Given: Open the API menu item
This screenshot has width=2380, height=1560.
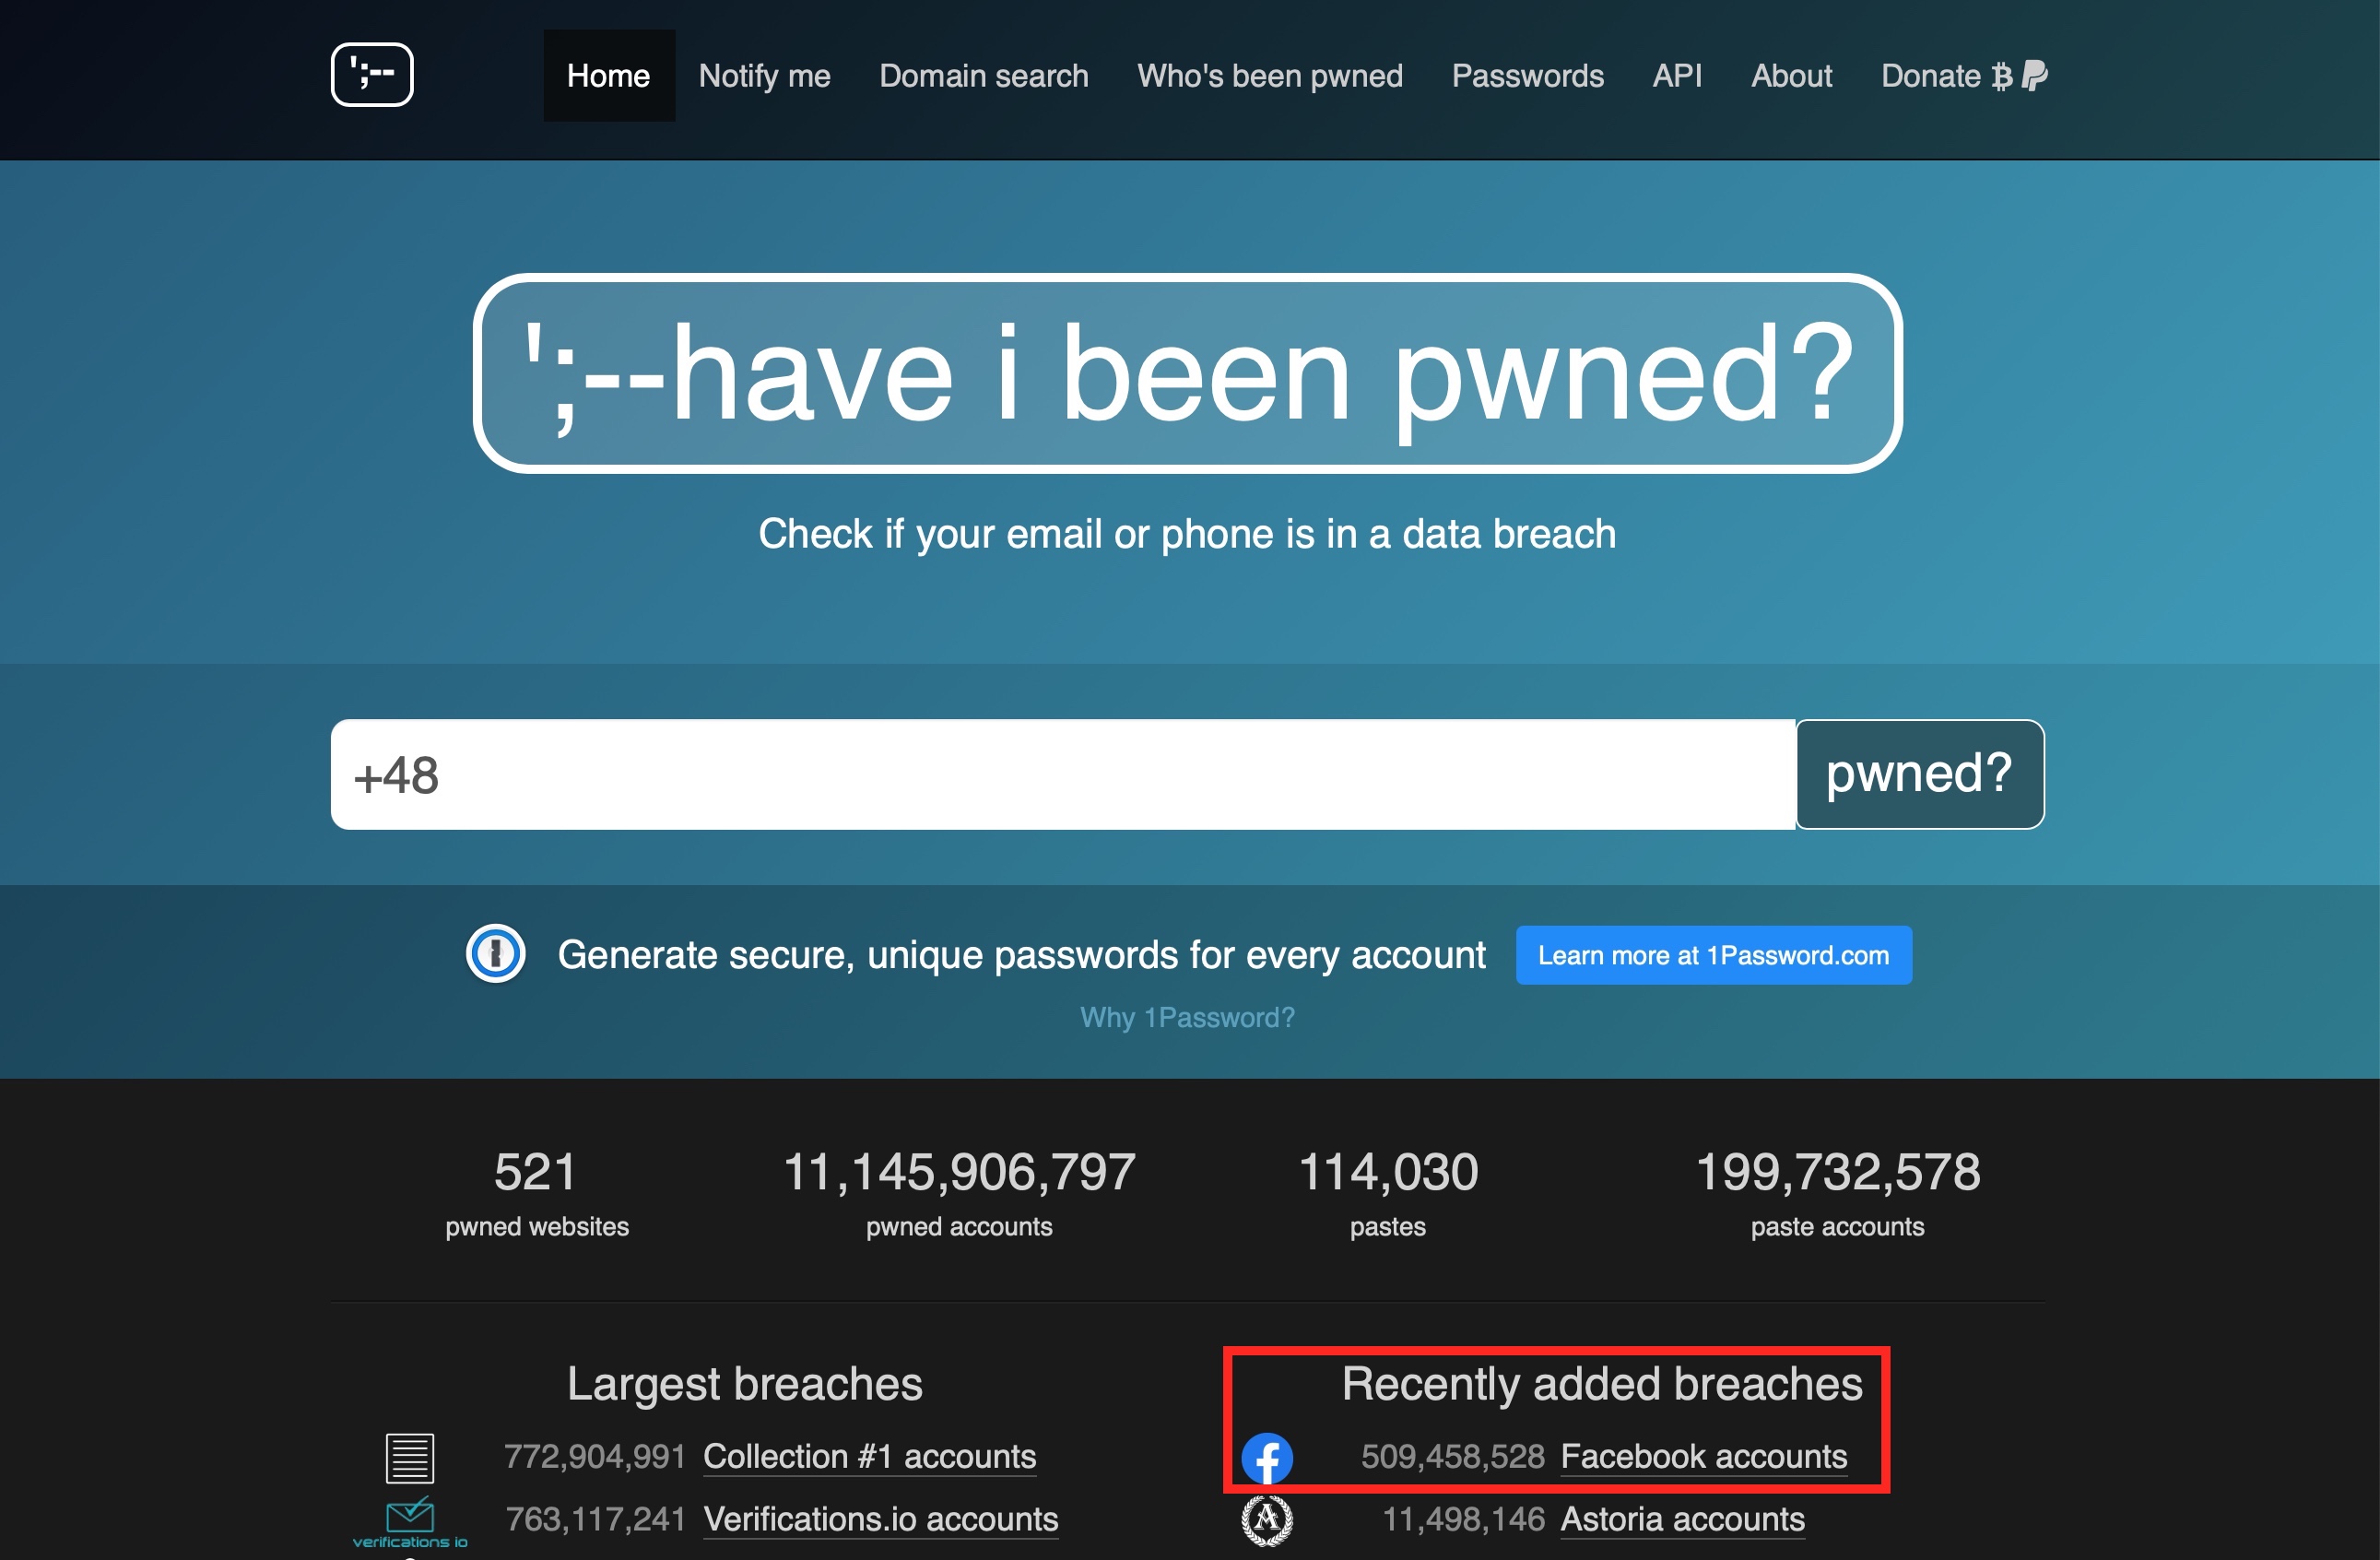Looking at the screenshot, I should click(1676, 76).
